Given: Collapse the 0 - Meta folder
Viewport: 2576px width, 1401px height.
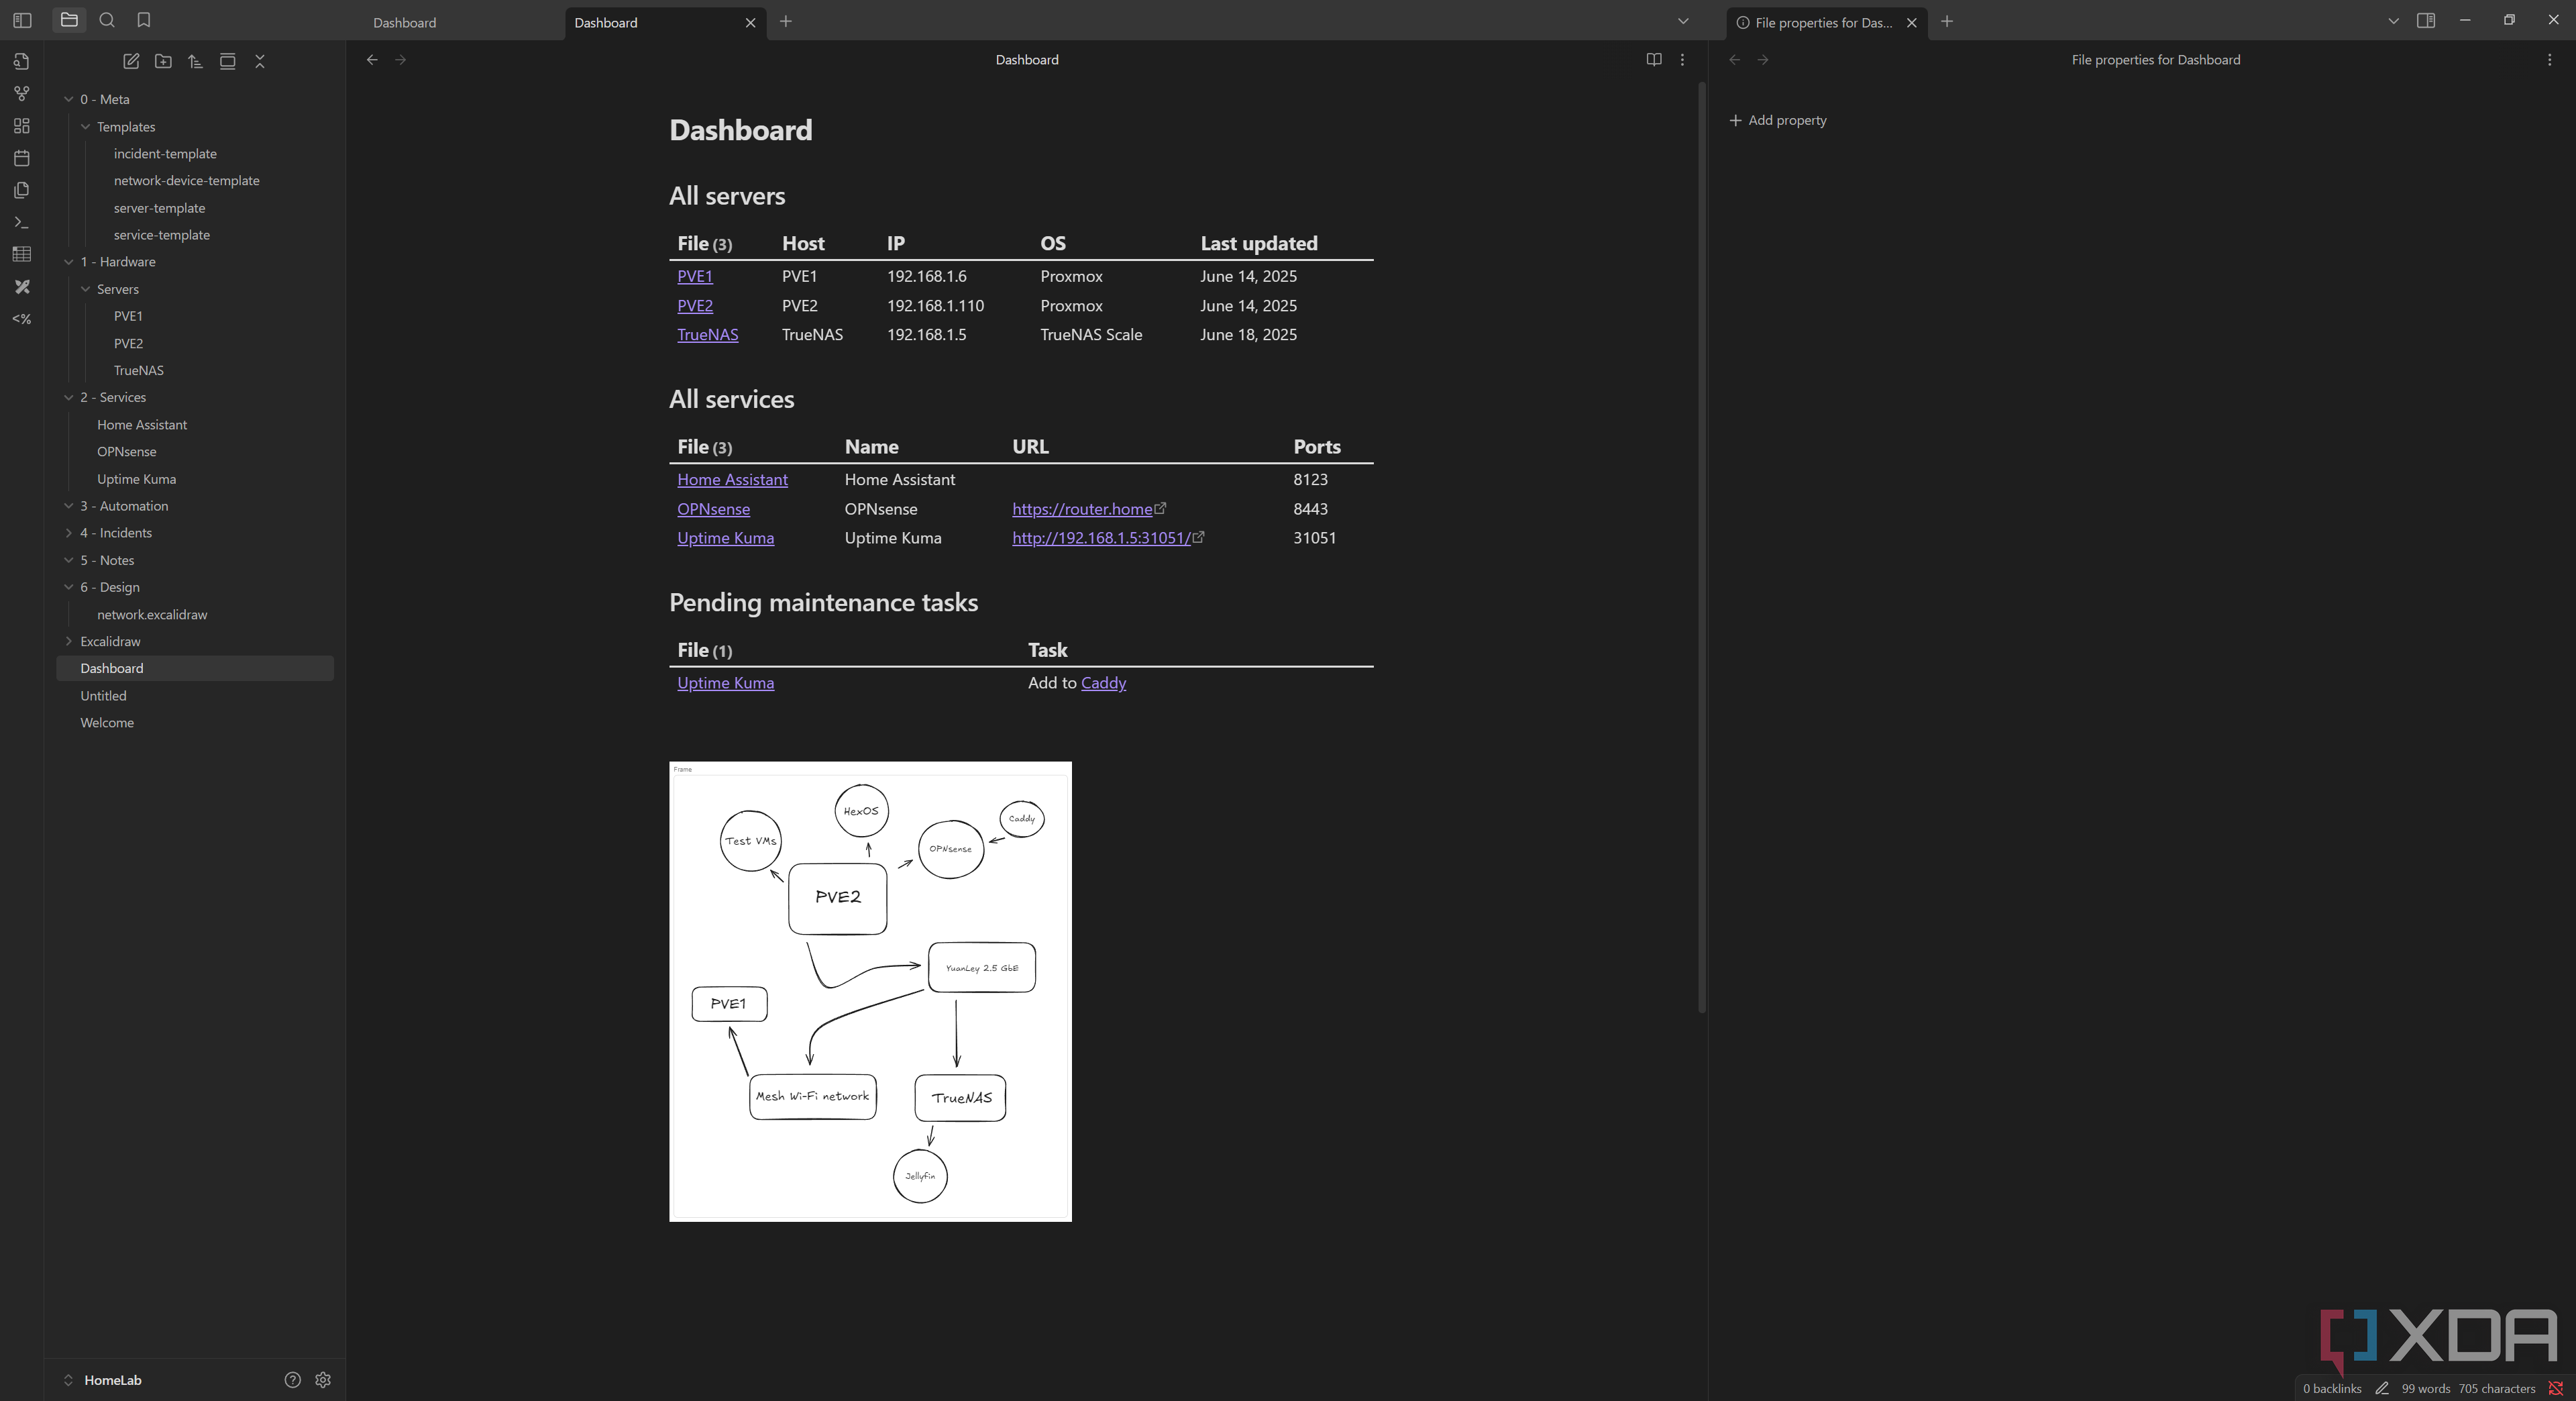Looking at the screenshot, I should point(69,99).
